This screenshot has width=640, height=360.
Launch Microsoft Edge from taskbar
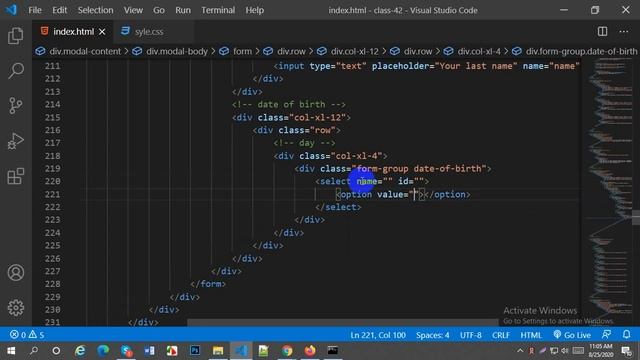(103, 351)
